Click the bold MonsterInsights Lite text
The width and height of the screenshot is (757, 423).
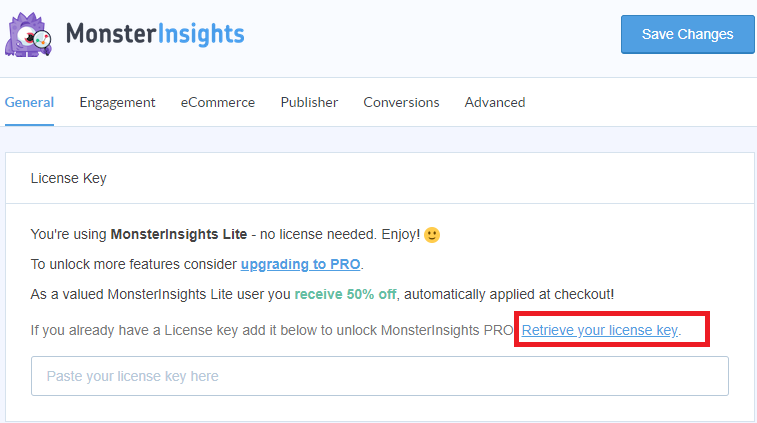178,235
